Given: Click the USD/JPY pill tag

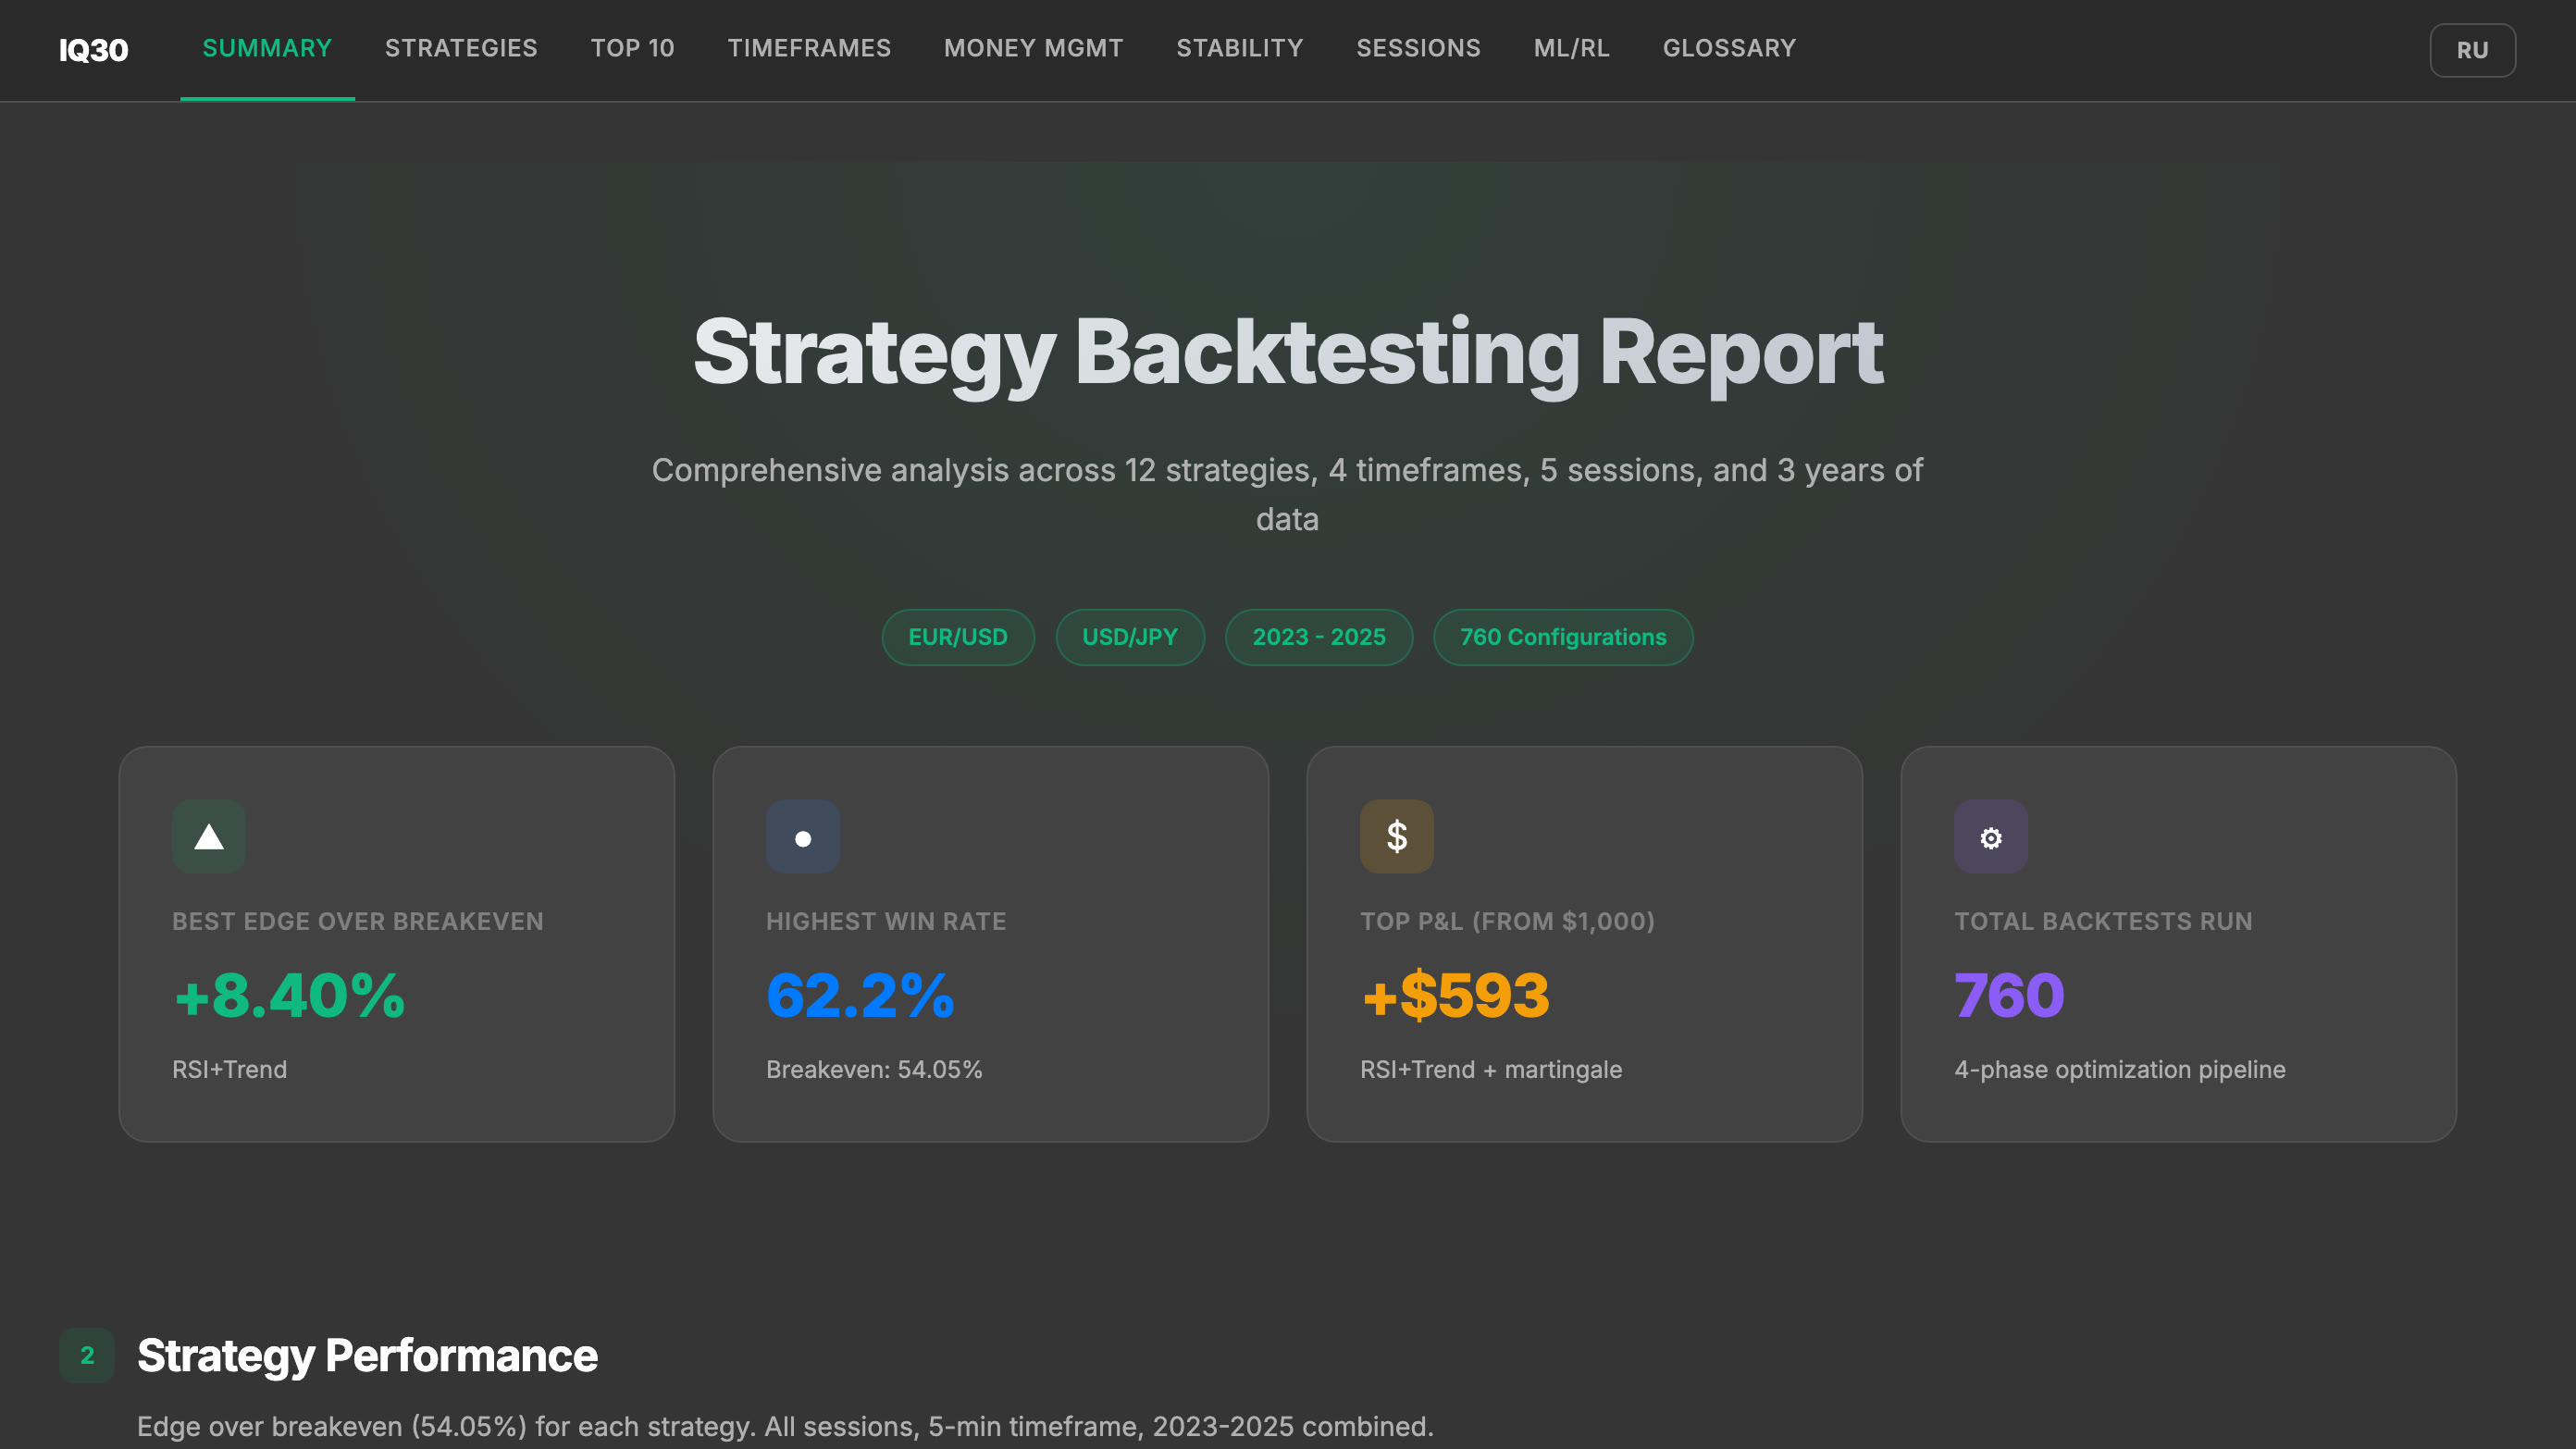Looking at the screenshot, I should pyautogui.click(x=1130, y=637).
